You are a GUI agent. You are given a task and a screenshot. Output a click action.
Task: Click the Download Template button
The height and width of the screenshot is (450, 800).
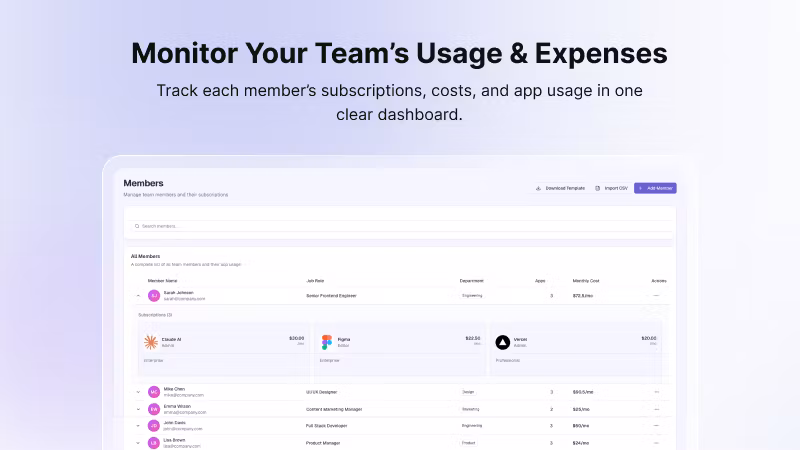561,188
